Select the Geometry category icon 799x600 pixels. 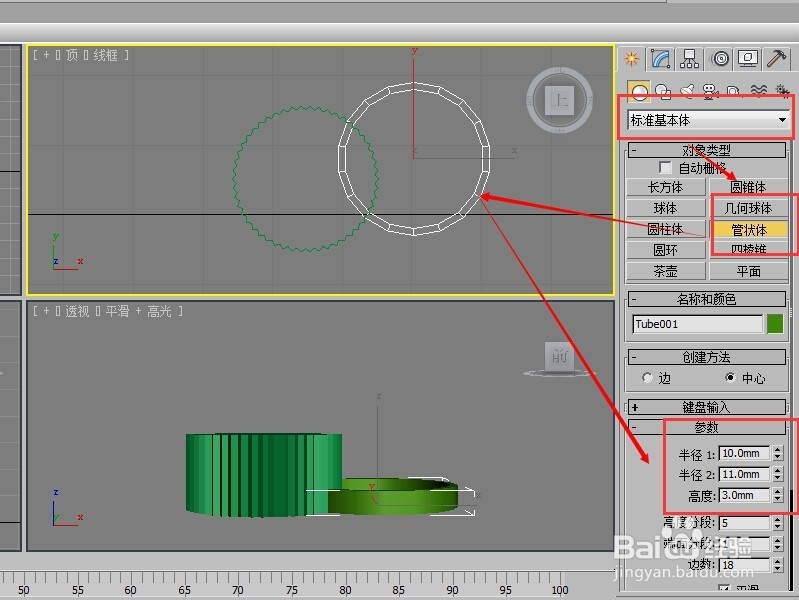click(x=638, y=92)
